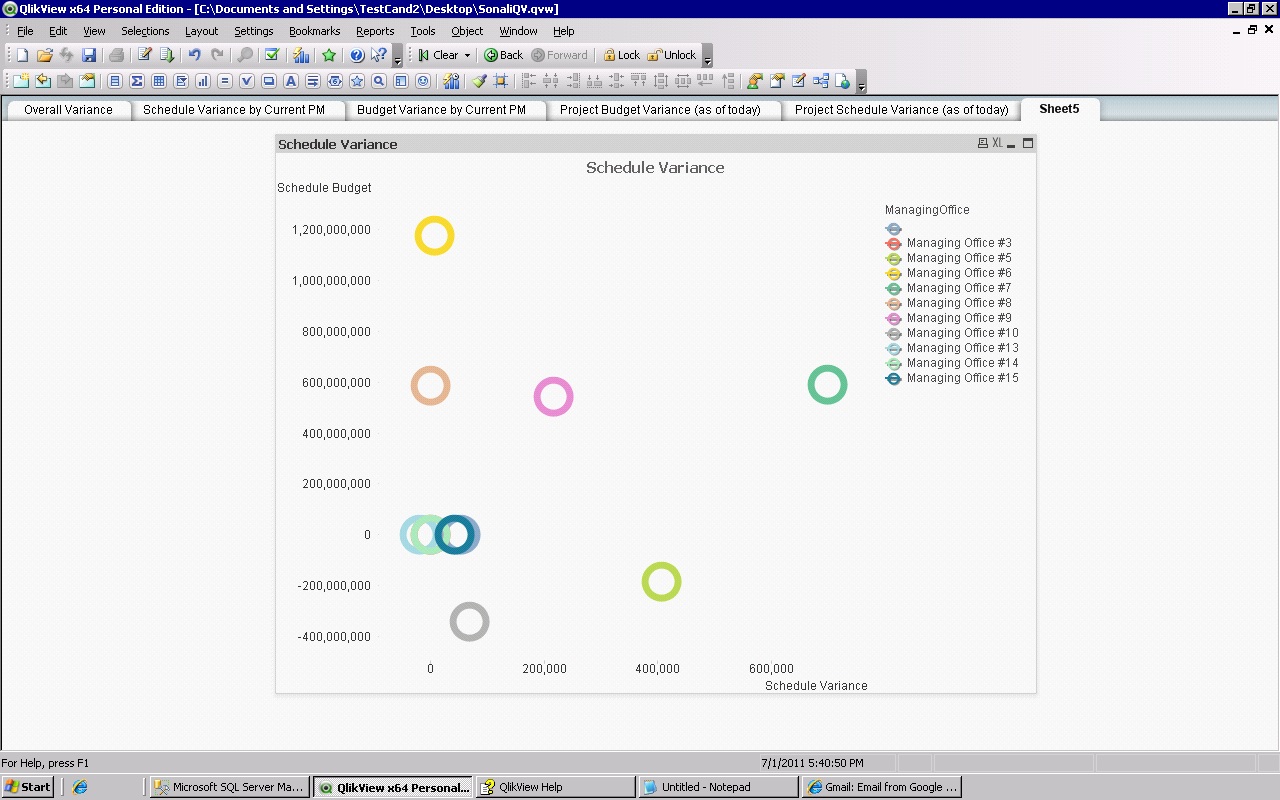The height and width of the screenshot is (800, 1280).
Task: Open the Clear button dropdown
Action: pos(467,55)
